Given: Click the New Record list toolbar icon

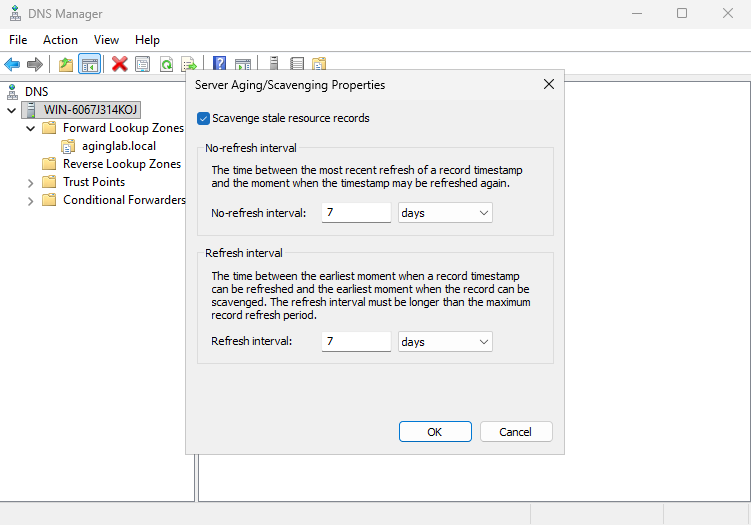Looking at the screenshot, I should pos(296,64).
